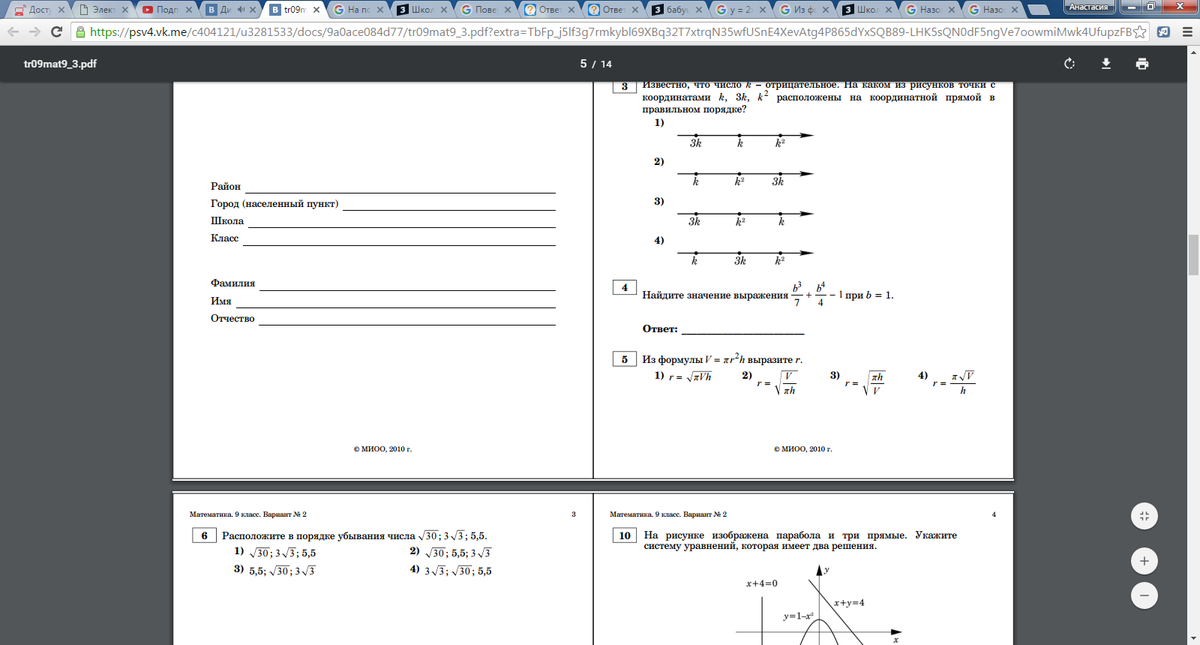Screen dimensions: 1200x645
Task: Close the бабу tab
Action: coord(698,10)
